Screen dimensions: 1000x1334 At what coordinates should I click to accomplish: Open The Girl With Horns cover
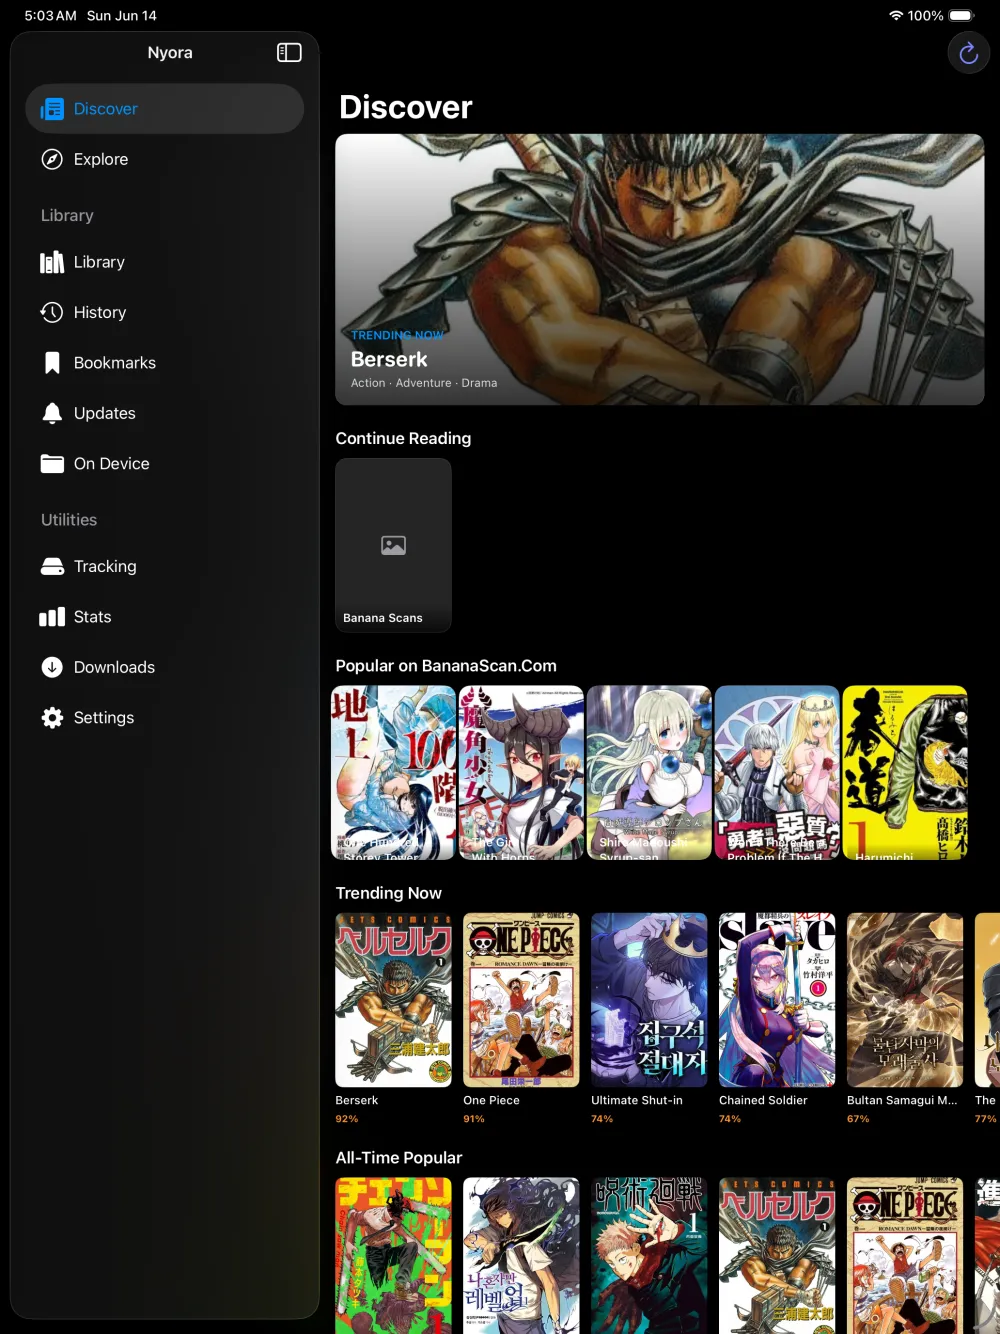coord(521,772)
